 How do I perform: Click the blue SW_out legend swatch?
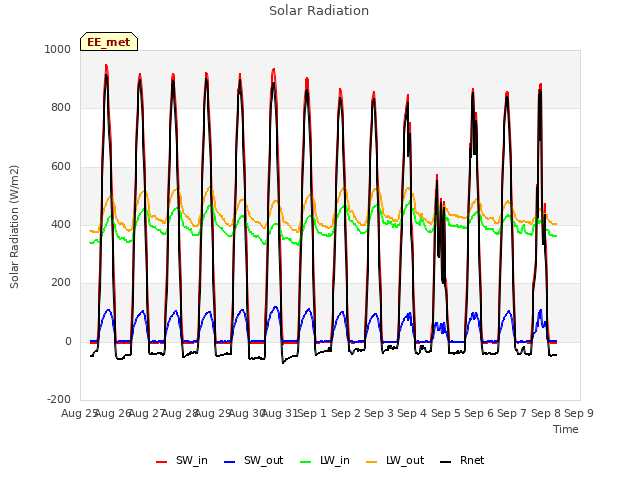[x=230, y=462]
